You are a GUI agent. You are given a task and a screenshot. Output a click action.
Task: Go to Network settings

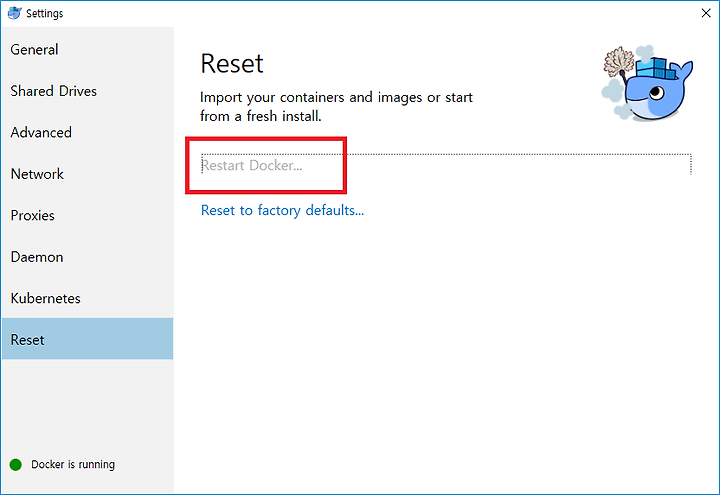[87, 174]
